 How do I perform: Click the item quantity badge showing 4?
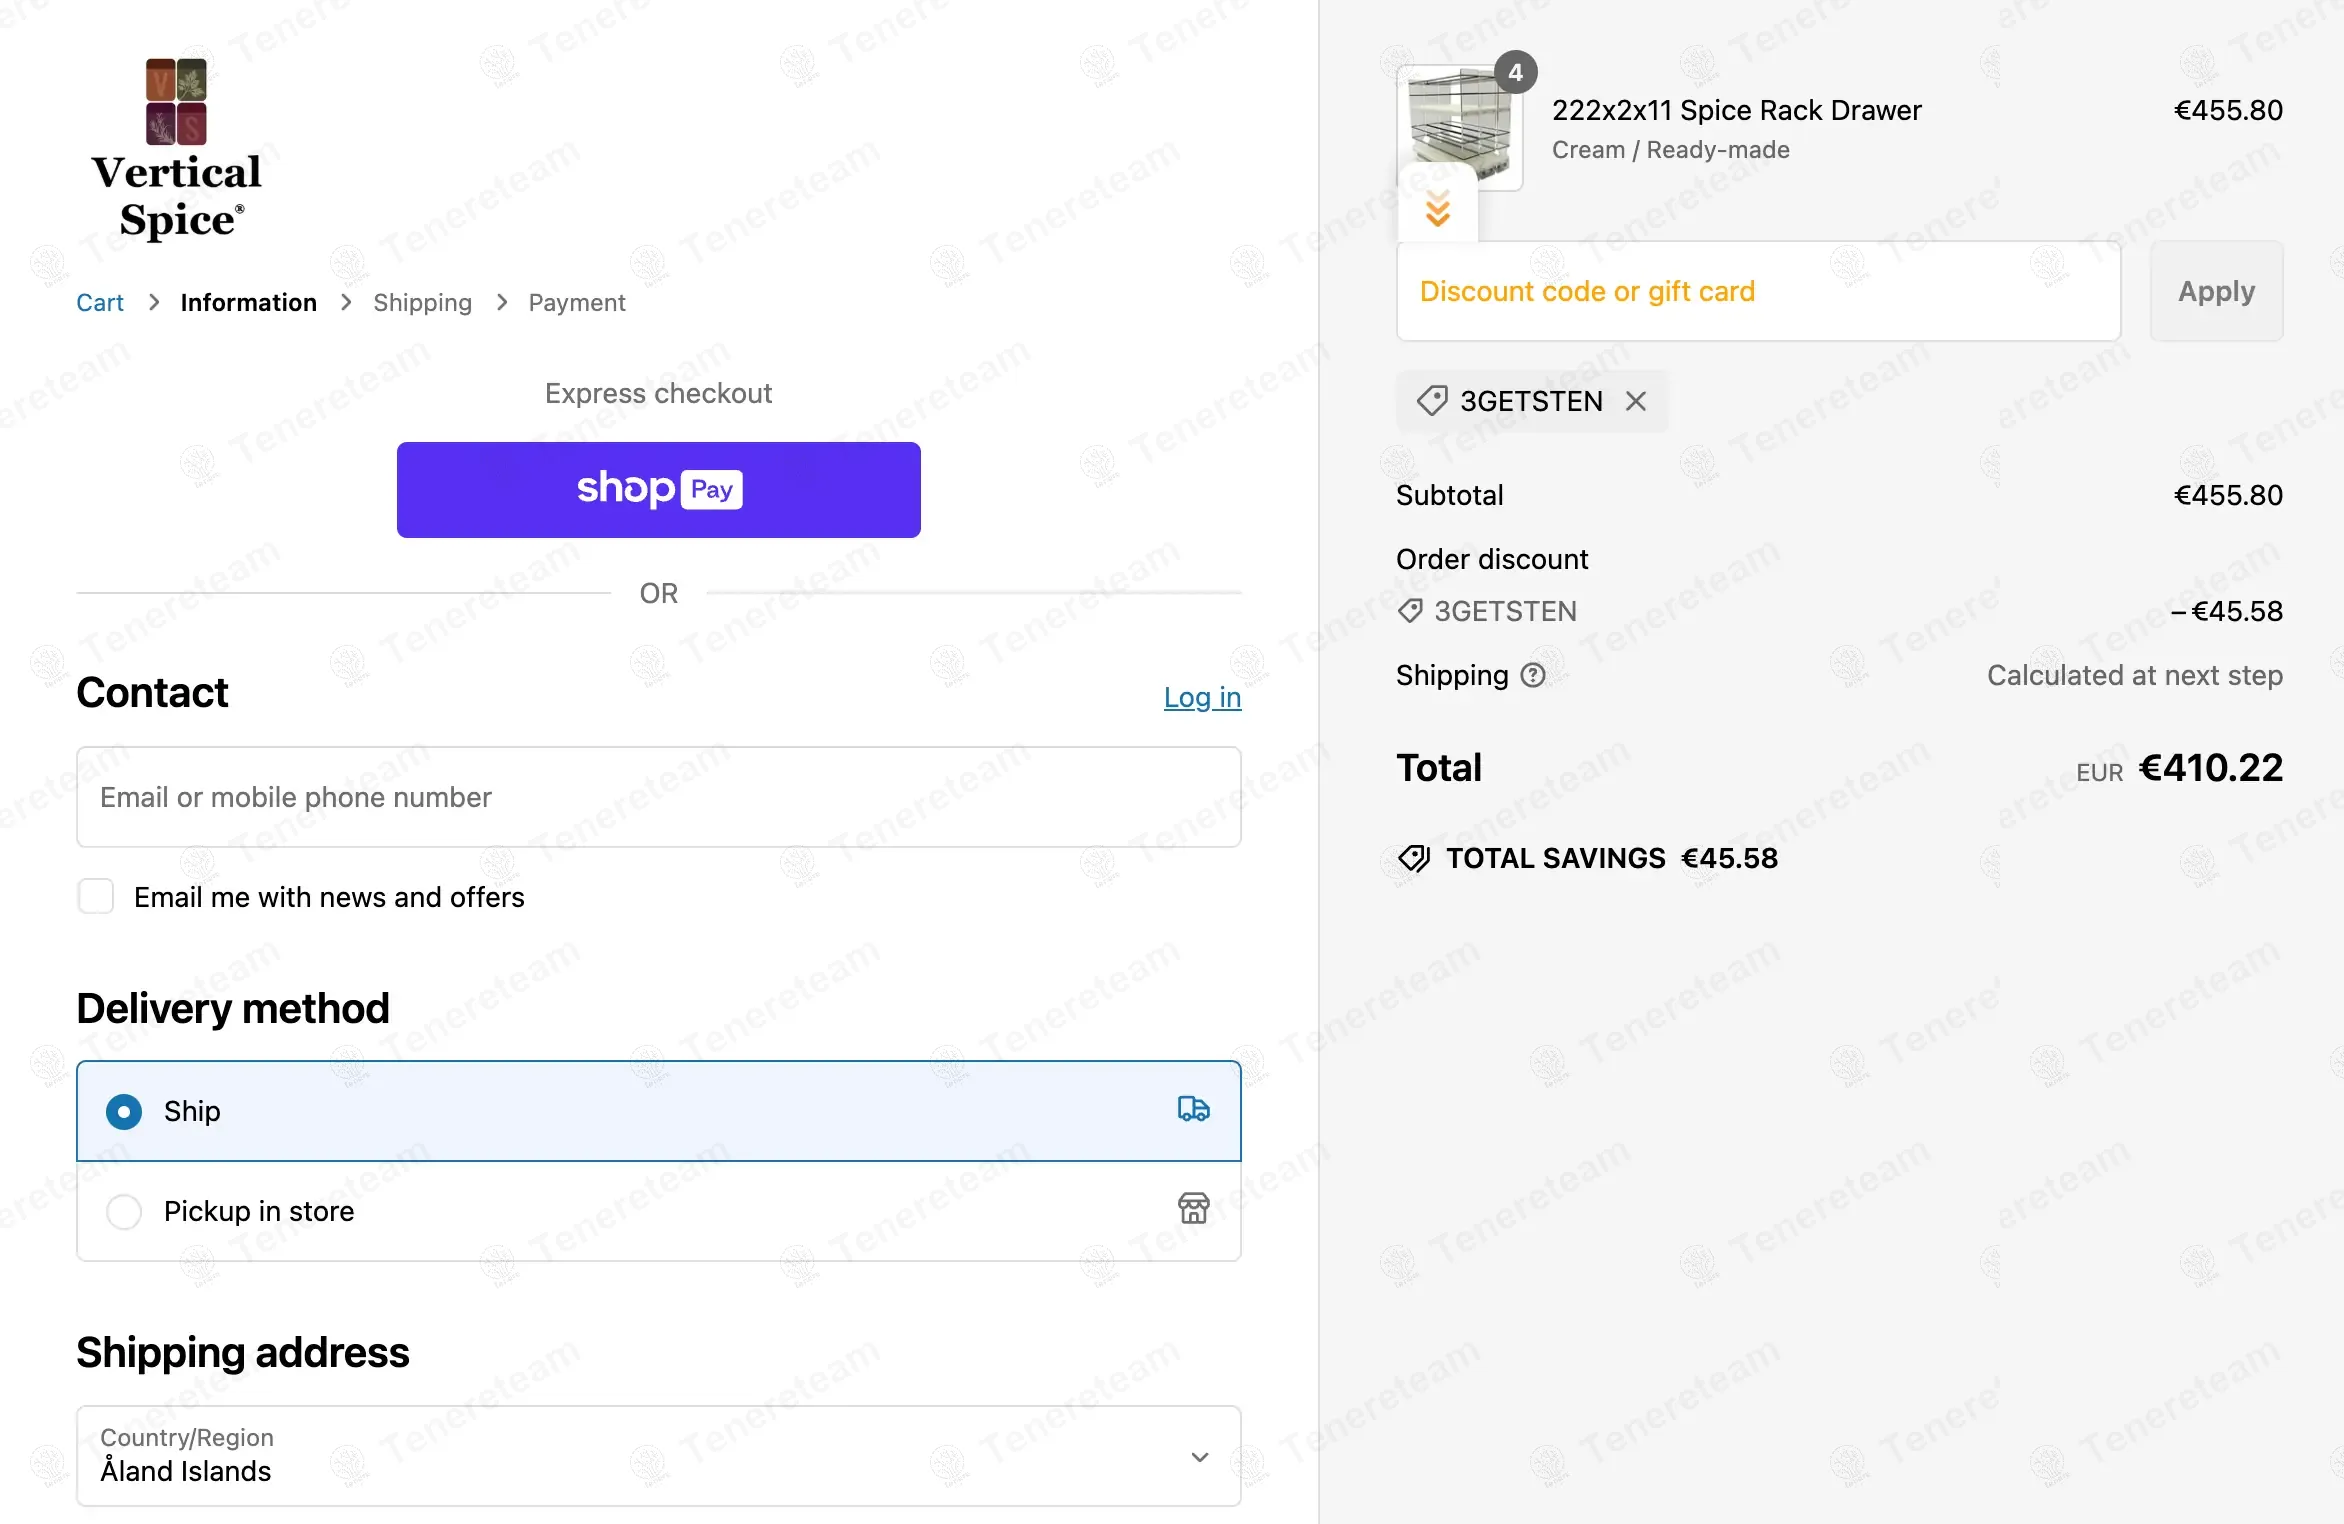(1515, 73)
